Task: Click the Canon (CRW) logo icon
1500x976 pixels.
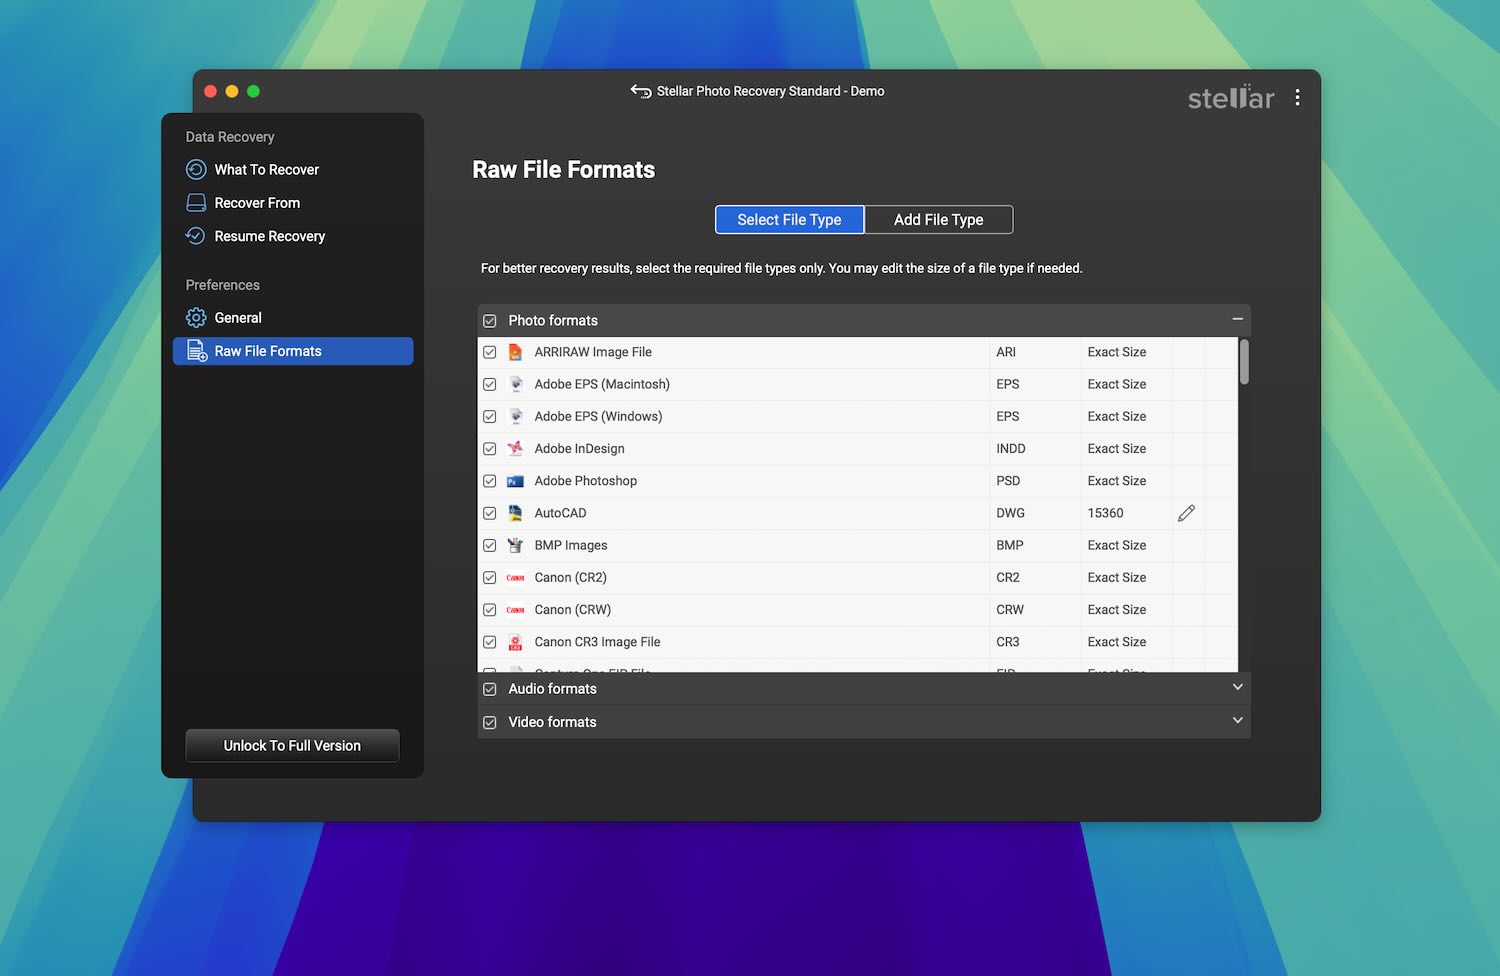Action: [515, 610]
